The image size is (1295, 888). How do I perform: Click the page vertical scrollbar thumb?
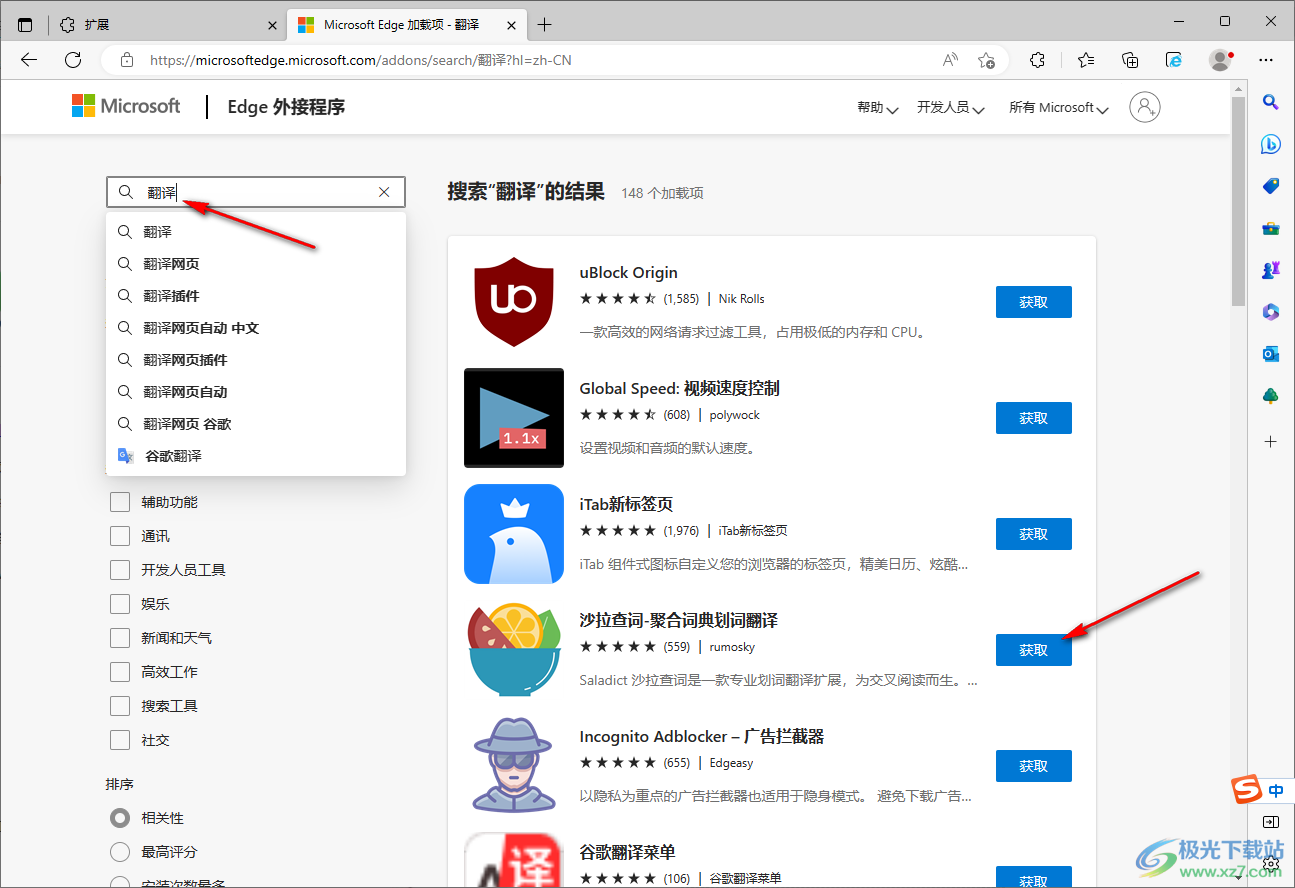pos(1239,200)
